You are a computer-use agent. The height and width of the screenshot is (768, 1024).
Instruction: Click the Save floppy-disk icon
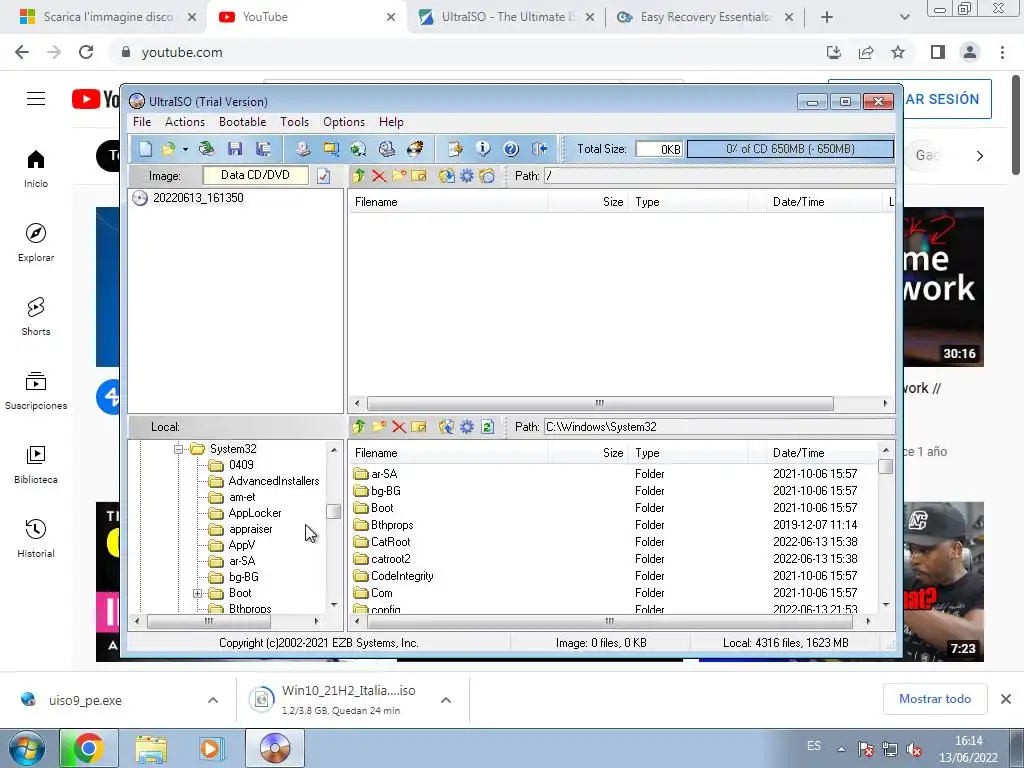pos(235,149)
